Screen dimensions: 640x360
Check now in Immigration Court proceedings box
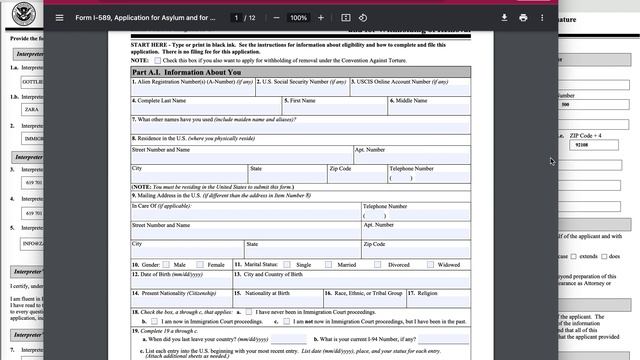click(154, 322)
